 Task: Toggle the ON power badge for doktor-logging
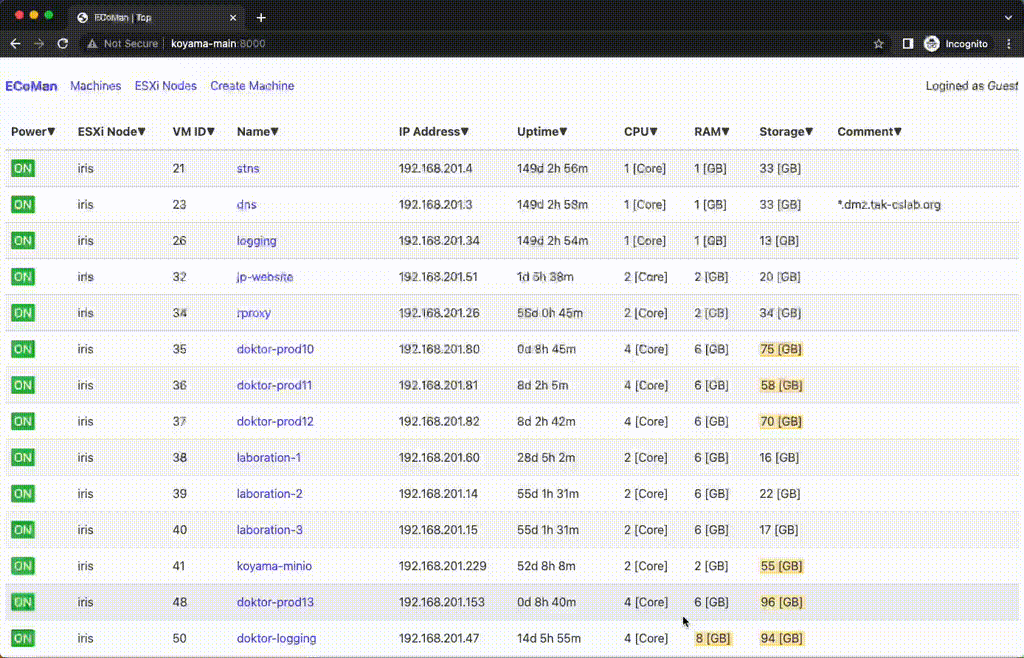click(23, 638)
